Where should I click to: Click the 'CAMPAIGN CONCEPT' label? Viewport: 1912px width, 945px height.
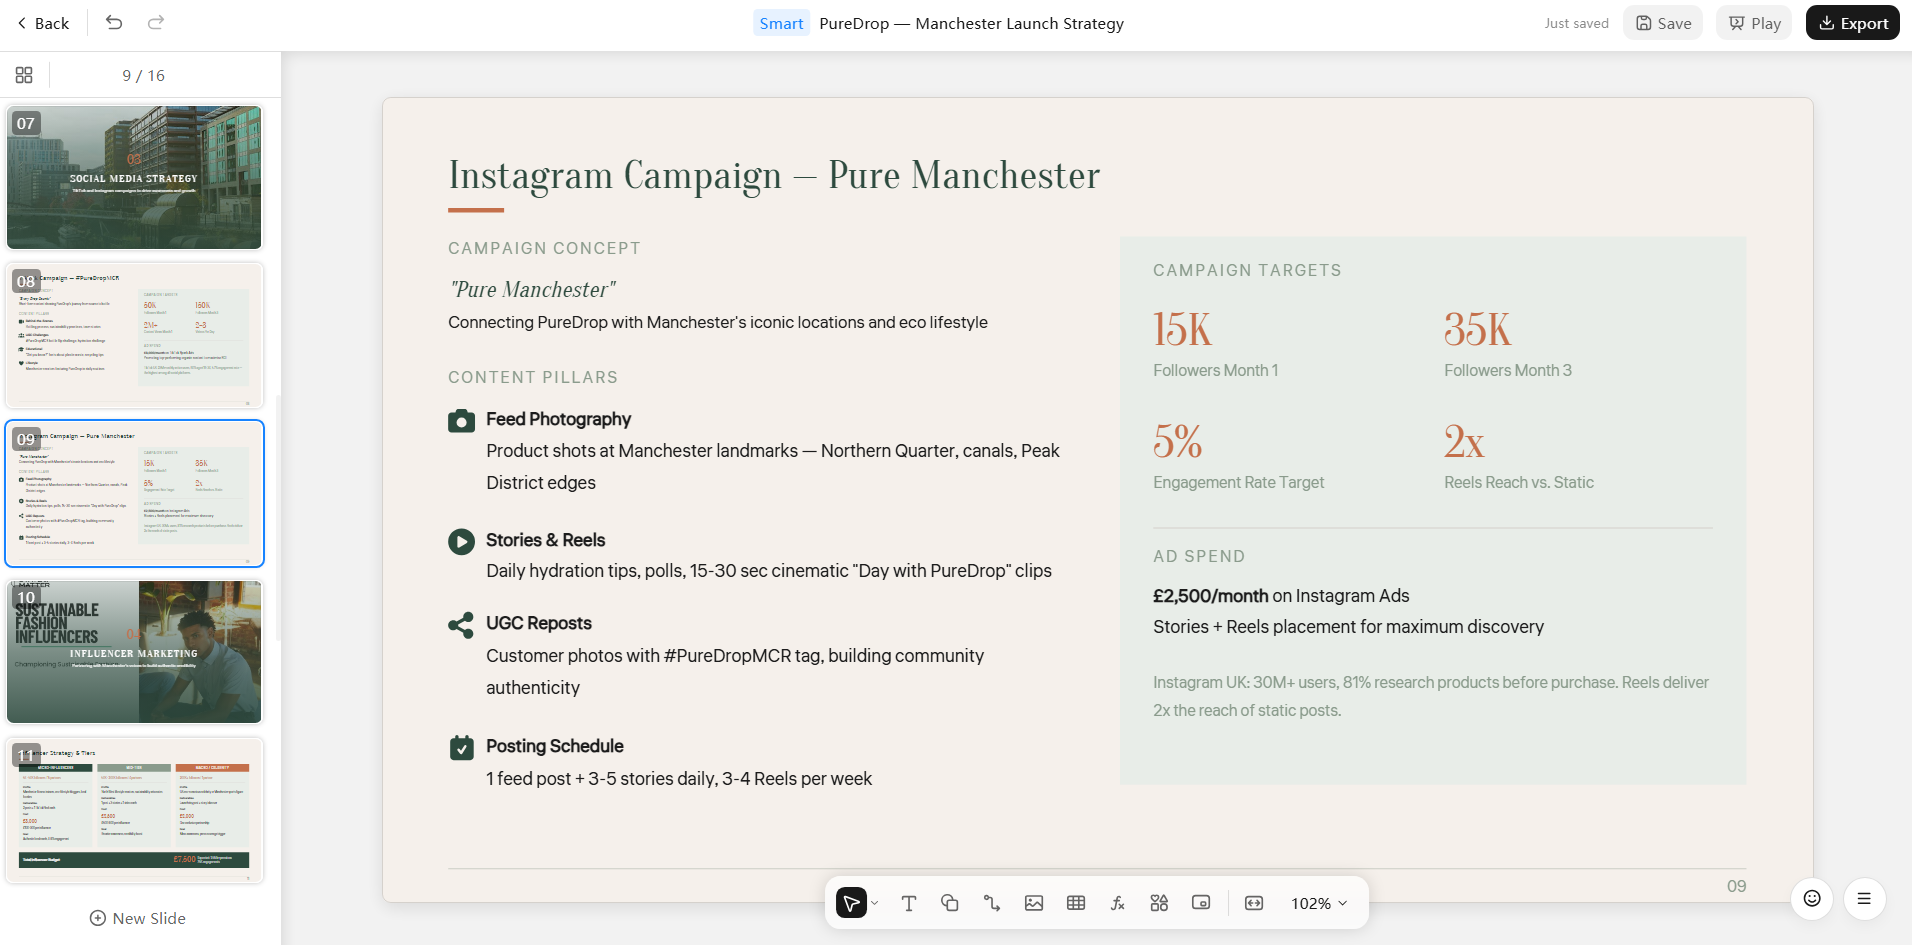[x=544, y=248]
